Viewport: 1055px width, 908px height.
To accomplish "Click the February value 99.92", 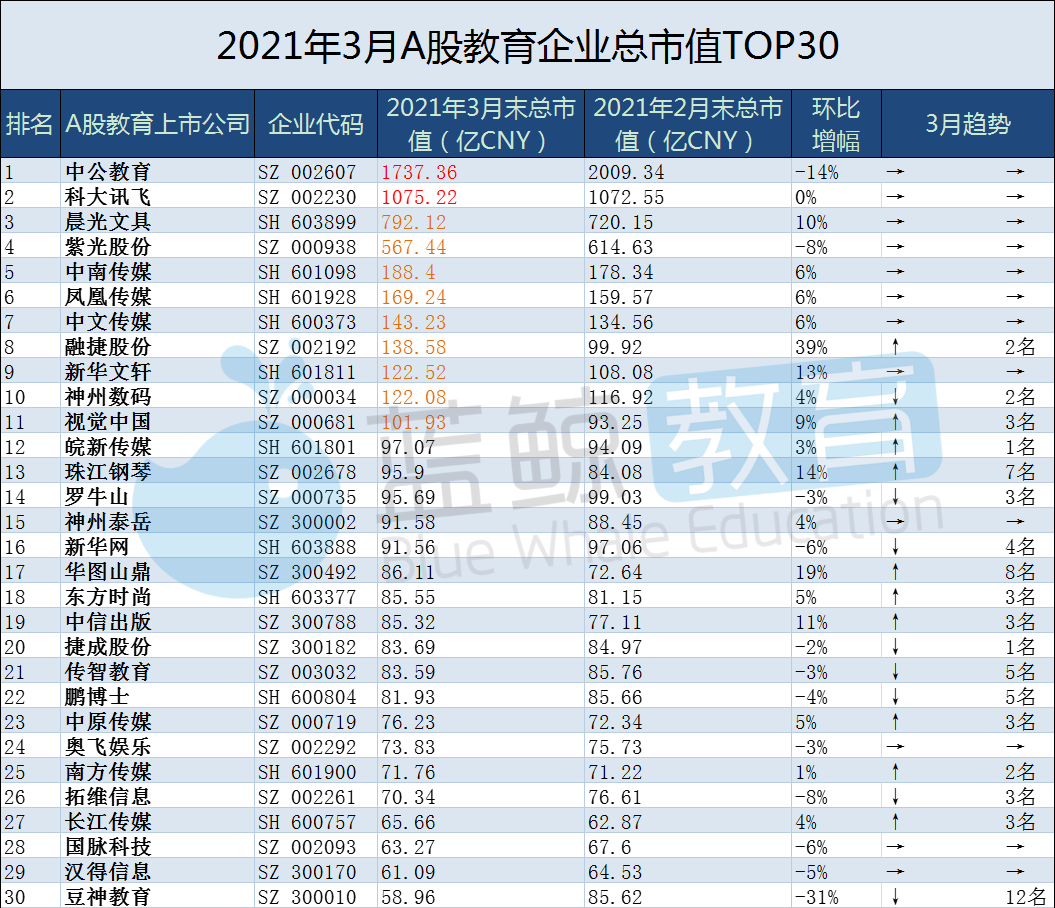I will 616,347.
